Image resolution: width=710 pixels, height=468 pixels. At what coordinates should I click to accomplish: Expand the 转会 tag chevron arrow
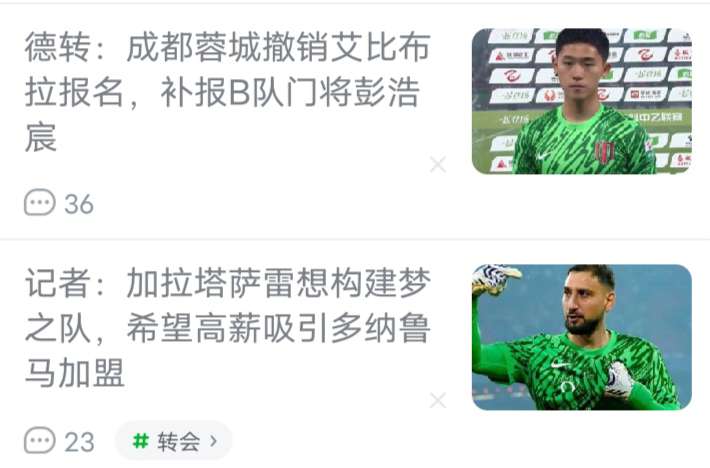[214, 440]
